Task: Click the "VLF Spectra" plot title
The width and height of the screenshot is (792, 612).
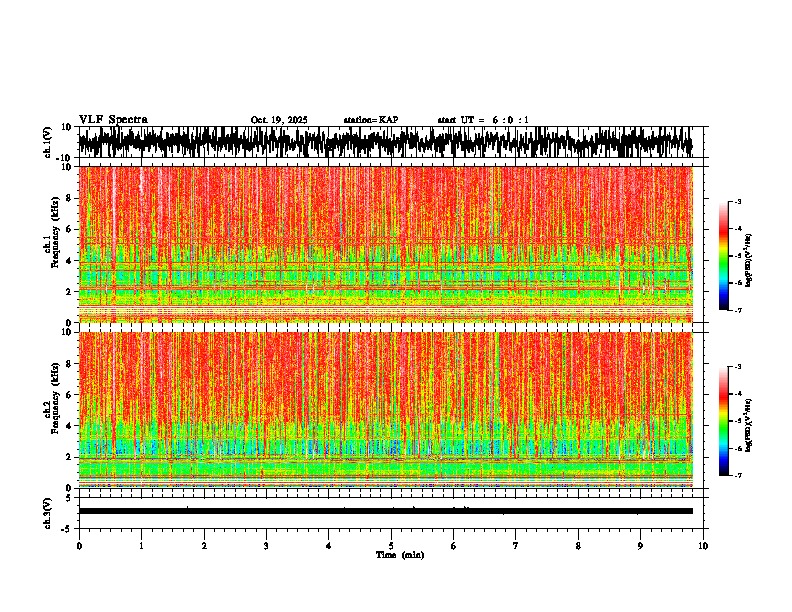Action: 113,120
